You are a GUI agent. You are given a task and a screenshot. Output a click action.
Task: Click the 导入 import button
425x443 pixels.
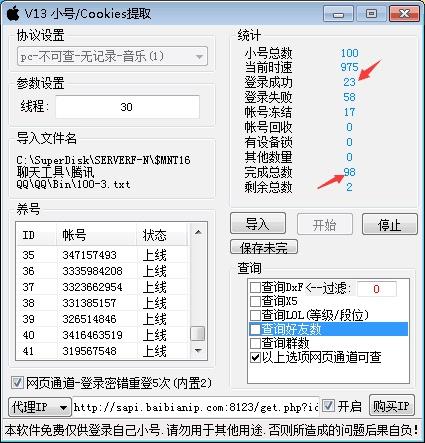[x=258, y=223]
